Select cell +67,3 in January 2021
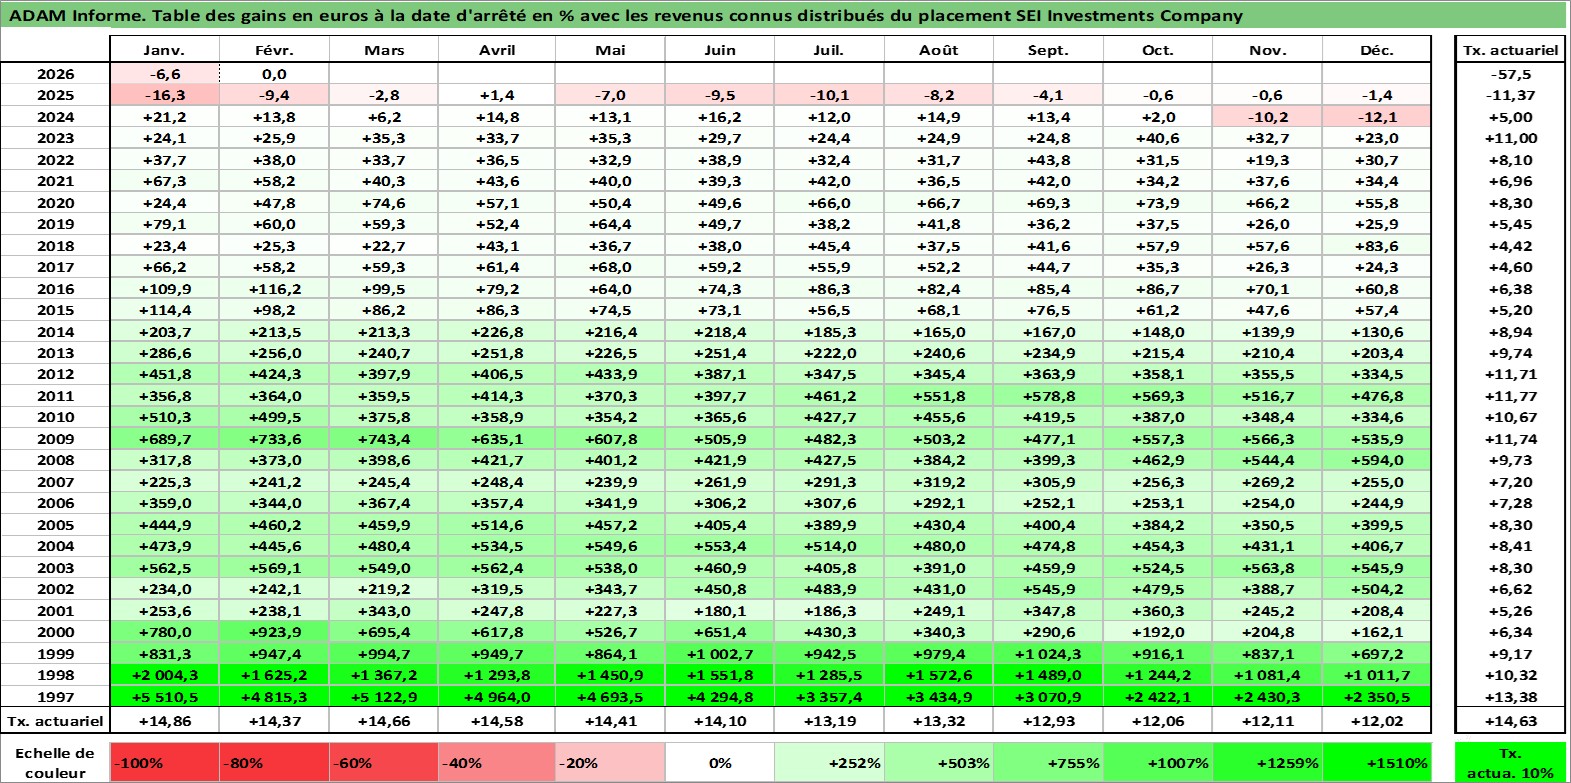This screenshot has height=783, width=1571. pos(164,181)
